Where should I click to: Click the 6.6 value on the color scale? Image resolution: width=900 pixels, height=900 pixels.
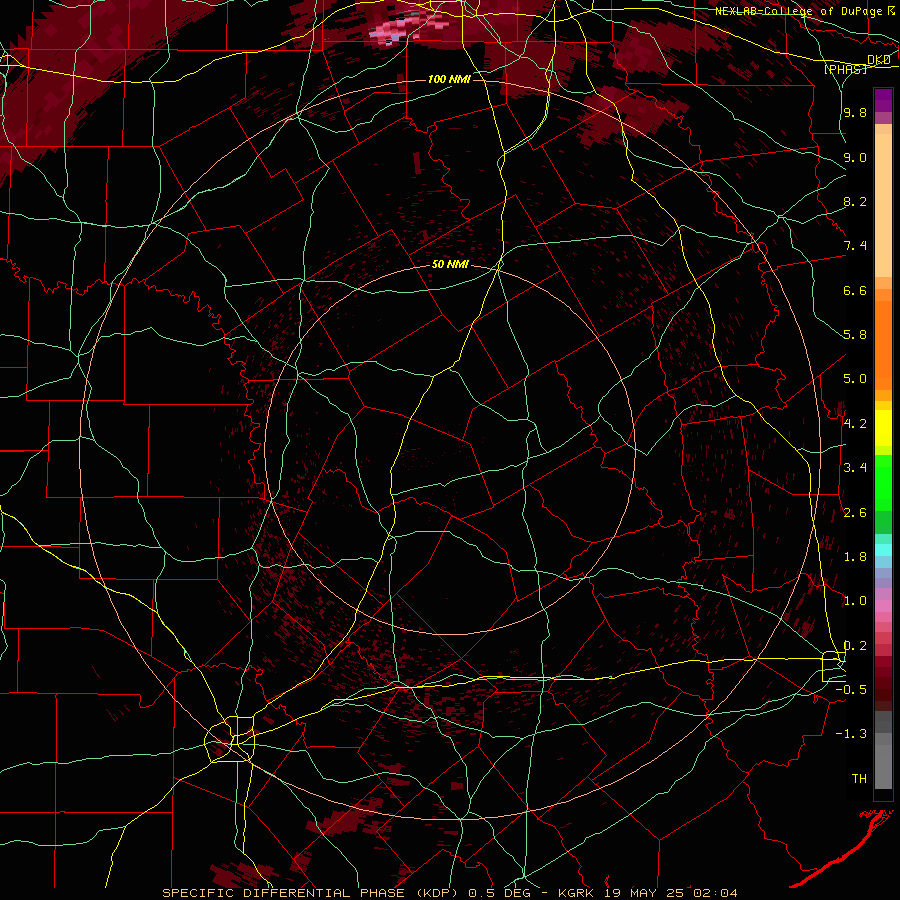click(x=855, y=290)
